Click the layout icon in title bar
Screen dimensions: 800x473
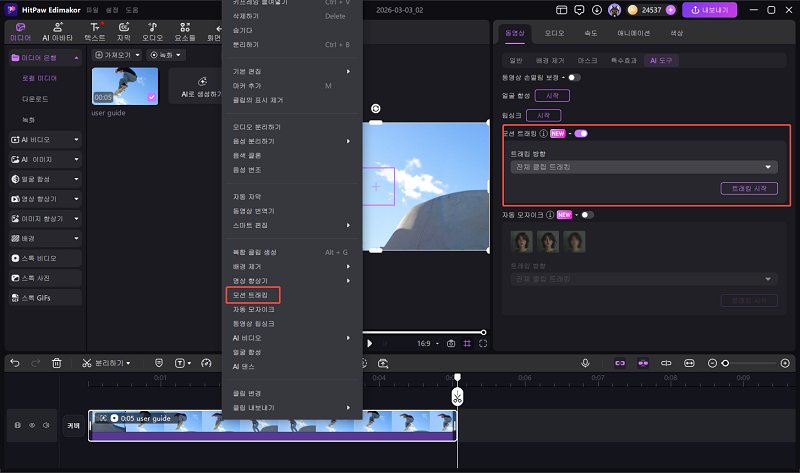[561, 10]
